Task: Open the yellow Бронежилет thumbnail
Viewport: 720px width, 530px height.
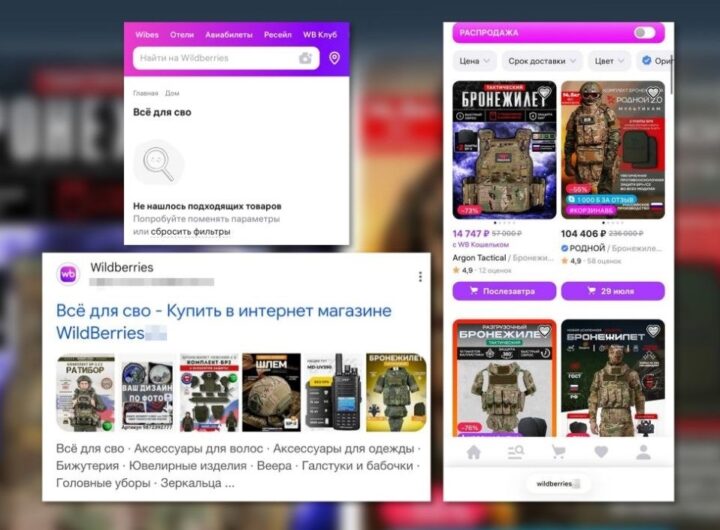Action: (396, 393)
